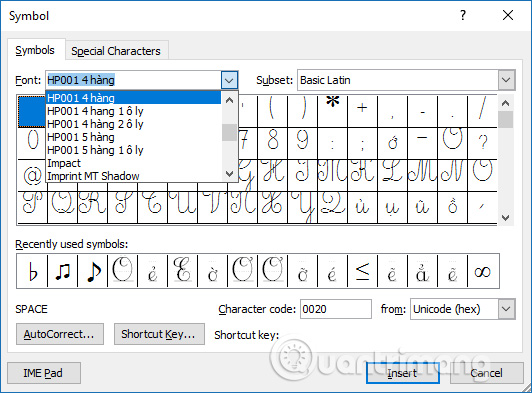This screenshot has width=532, height=393.
Task: Select digit 0 in the symbol grid
Action: tap(32, 143)
